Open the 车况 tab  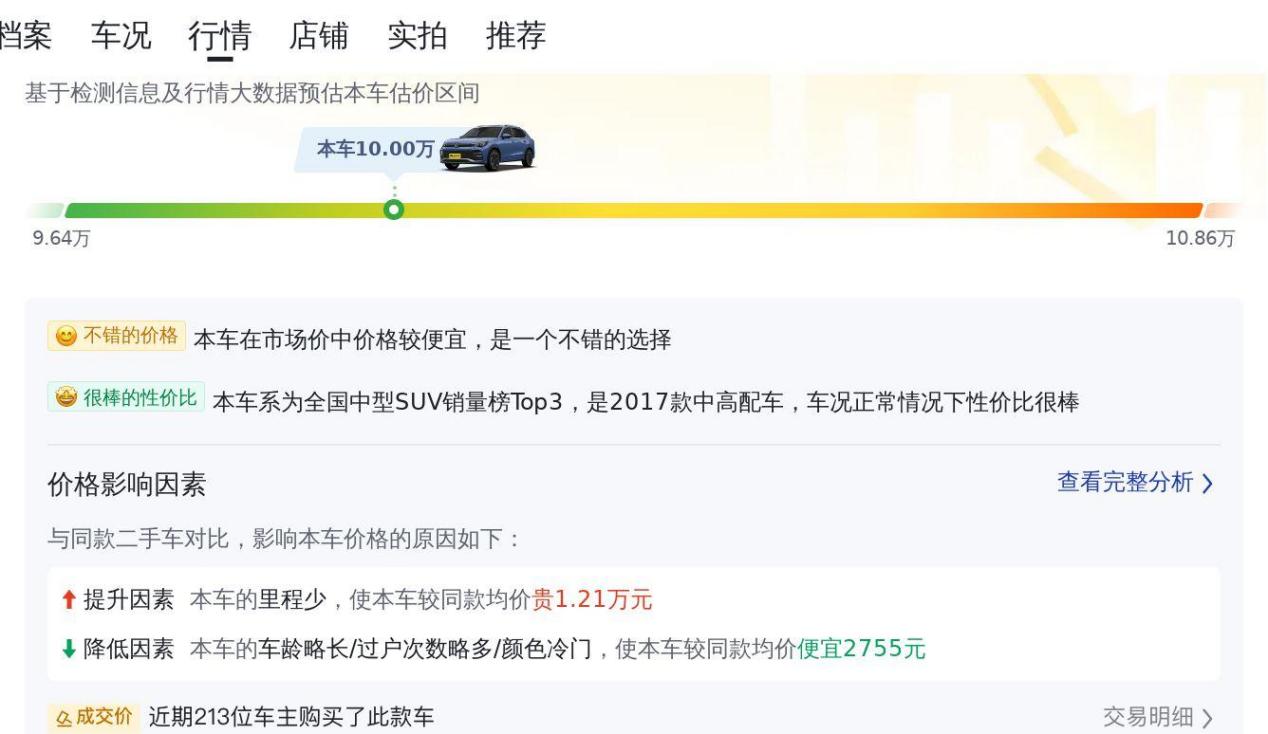tap(121, 36)
